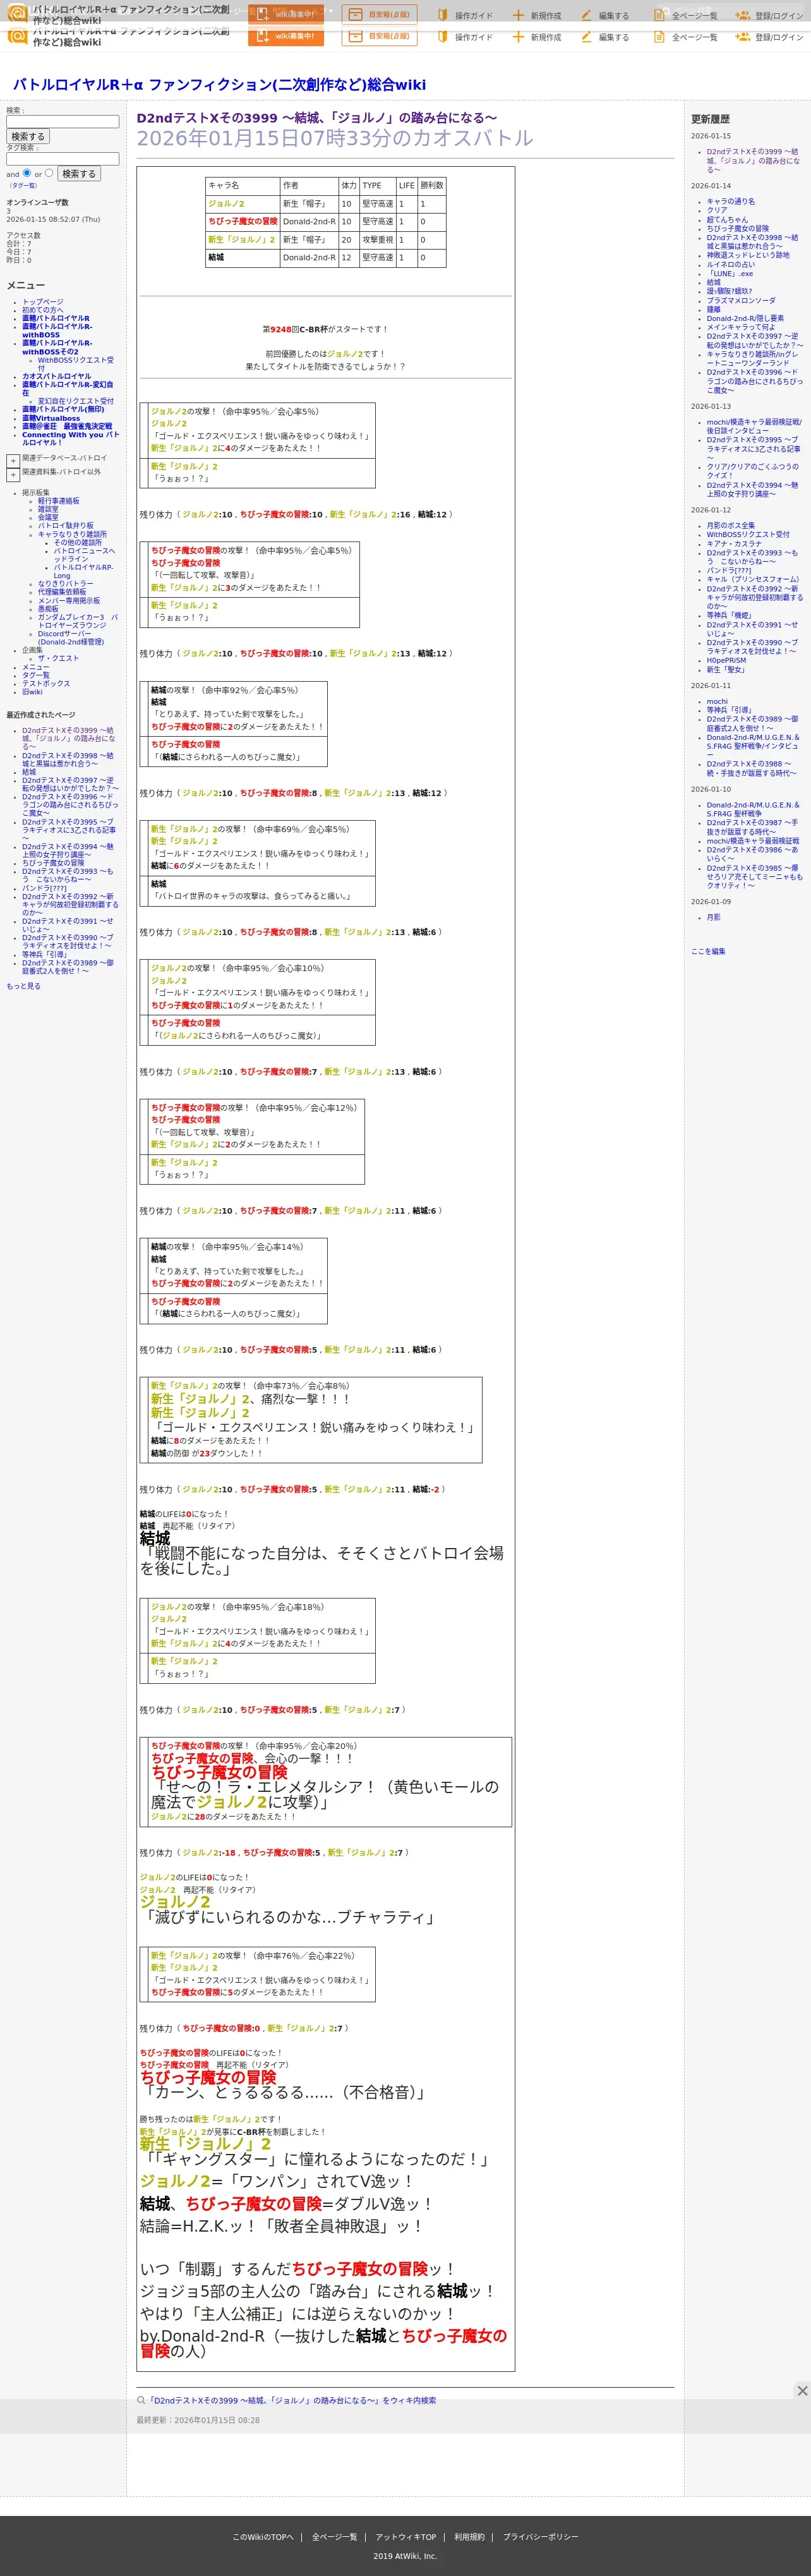Open WithBOSSリクエスト受付 in update history
Viewport: 811px width, 2576px height.
tap(748, 534)
